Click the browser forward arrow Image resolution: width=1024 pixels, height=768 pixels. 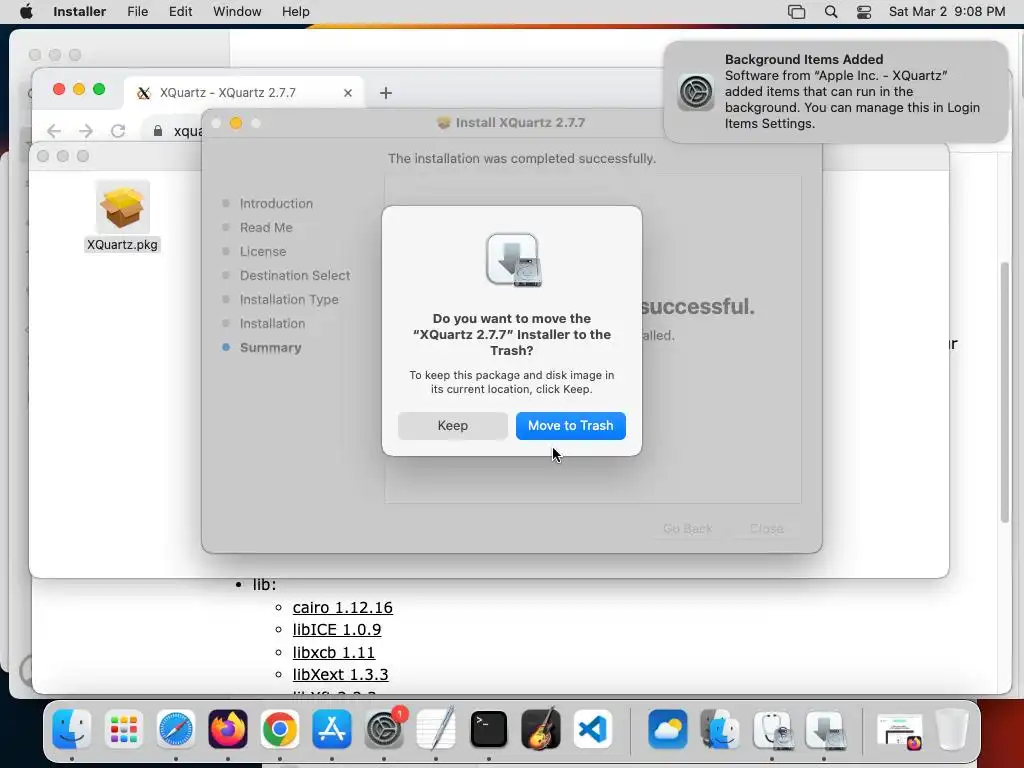86,131
